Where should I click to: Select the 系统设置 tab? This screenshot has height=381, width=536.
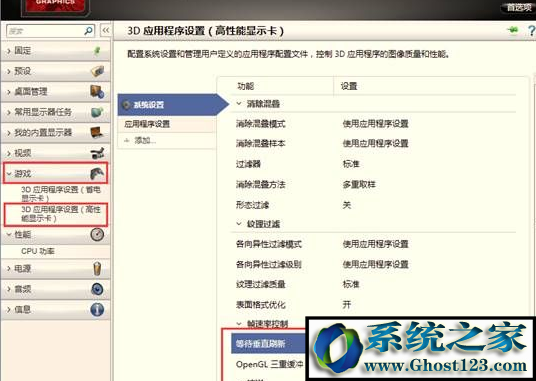click(168, 105)
